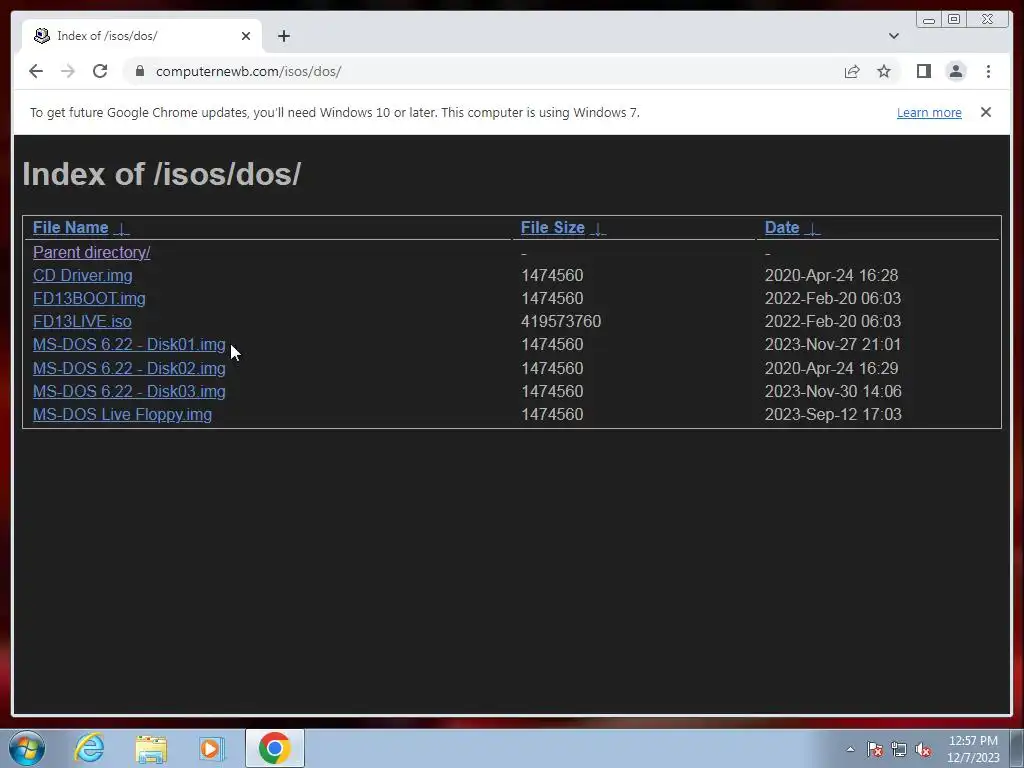The height and width of the screenshot is (768, 1024).
Task: Download MS-DOS 6.22 - Disk01.img
Action: (x=129, y=344)
